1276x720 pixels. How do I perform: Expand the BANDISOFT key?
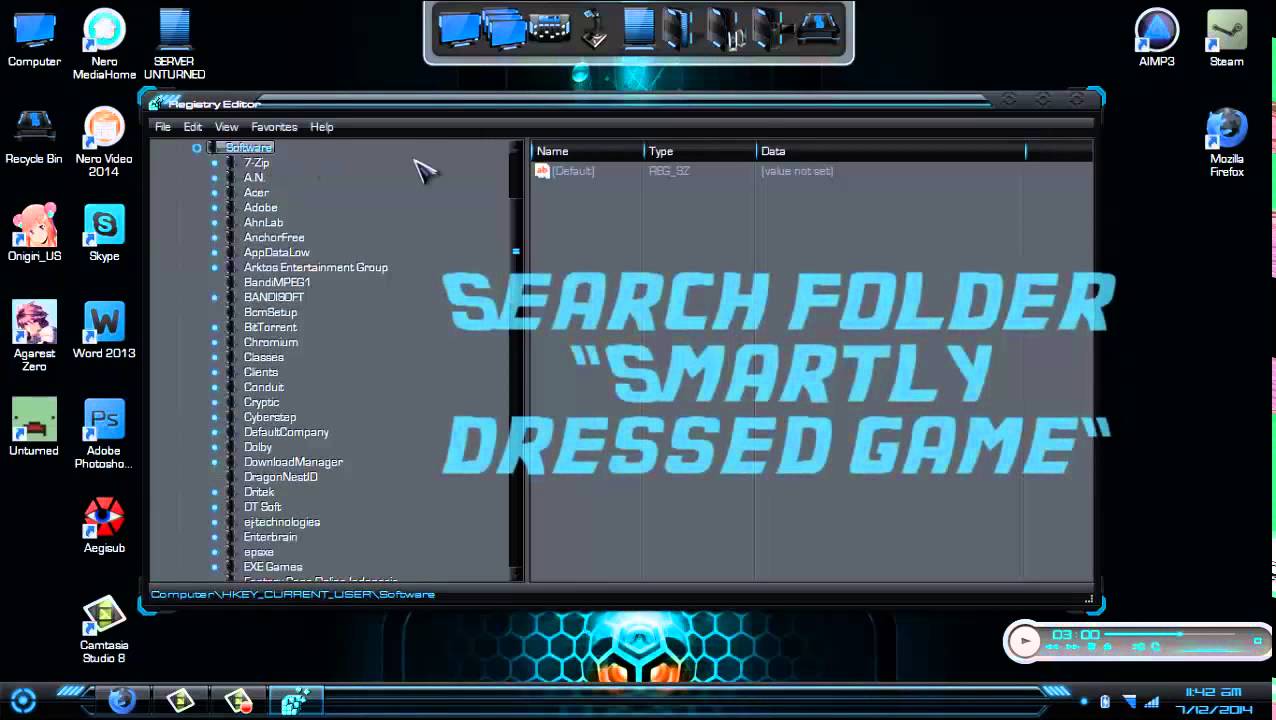tap(214, 298)
